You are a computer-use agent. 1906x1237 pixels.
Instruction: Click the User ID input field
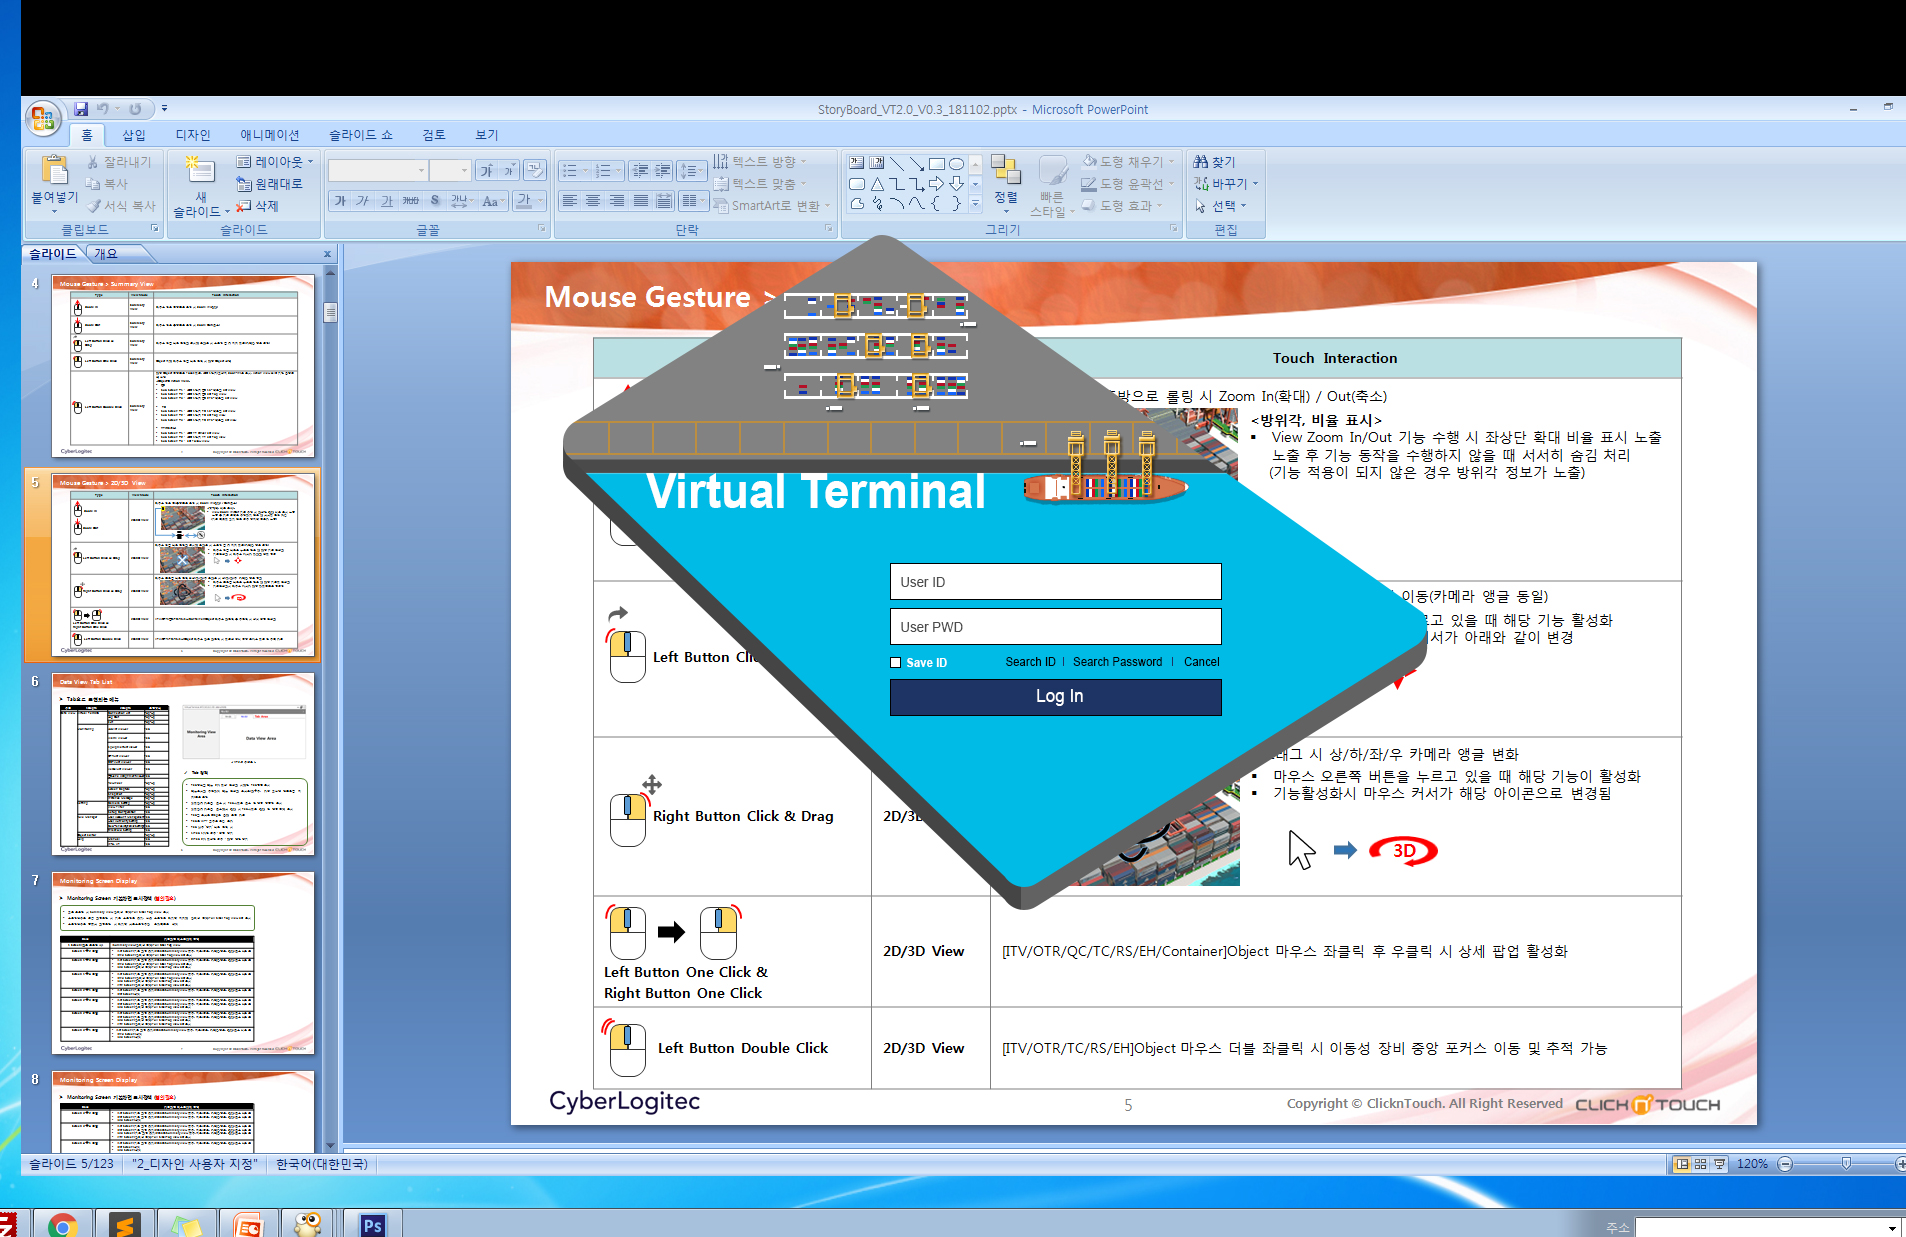pos(1055,582)
